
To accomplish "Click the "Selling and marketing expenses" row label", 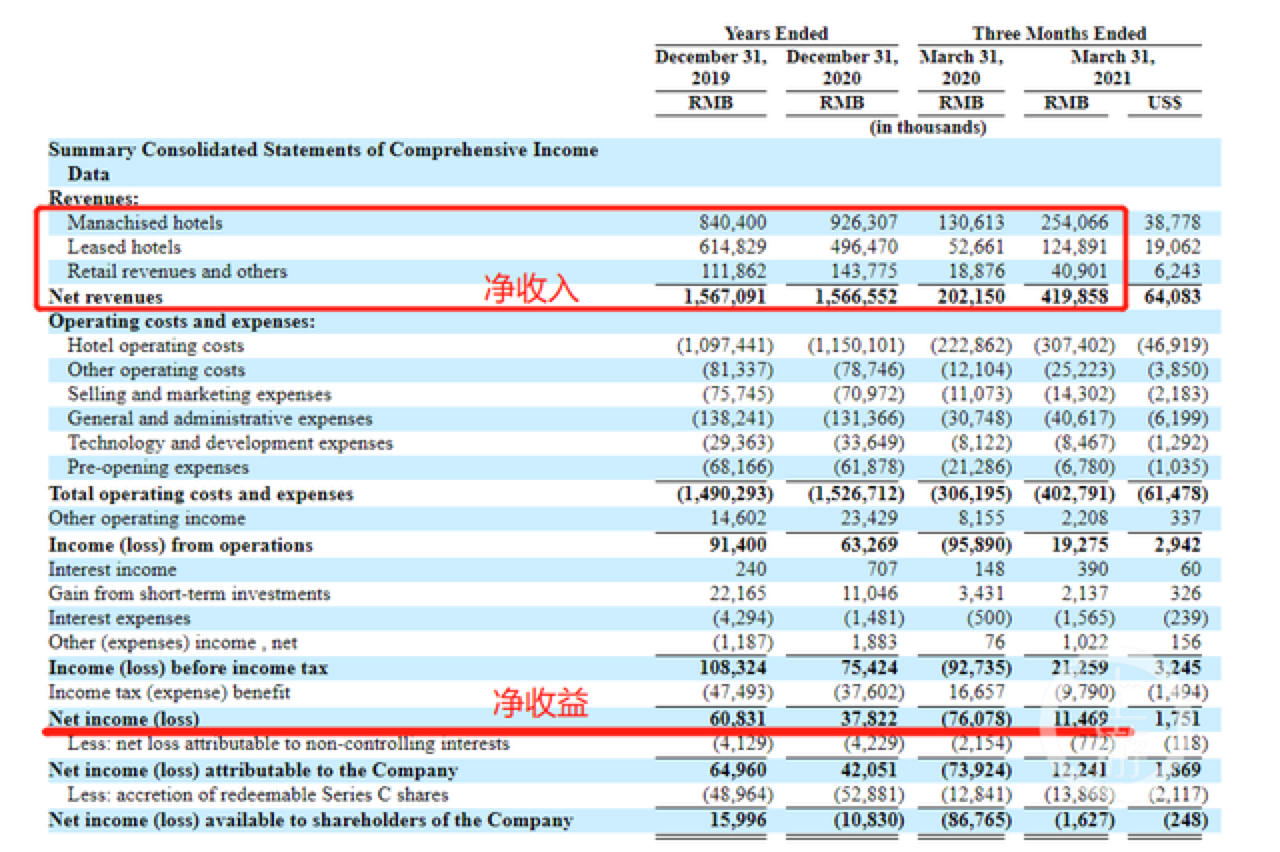I will (x=199, y=394).
